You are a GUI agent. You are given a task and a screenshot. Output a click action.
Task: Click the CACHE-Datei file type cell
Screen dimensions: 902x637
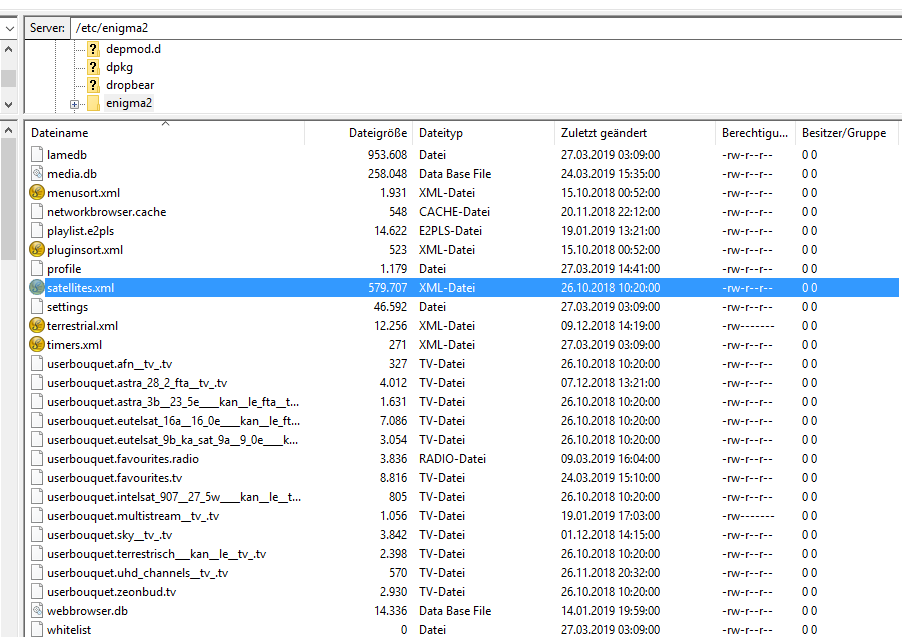(454, 212)
